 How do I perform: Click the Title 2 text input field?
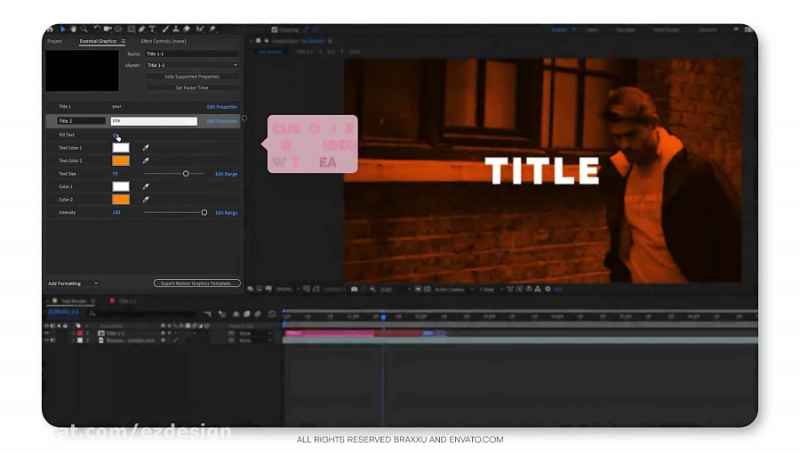[153, 121]
